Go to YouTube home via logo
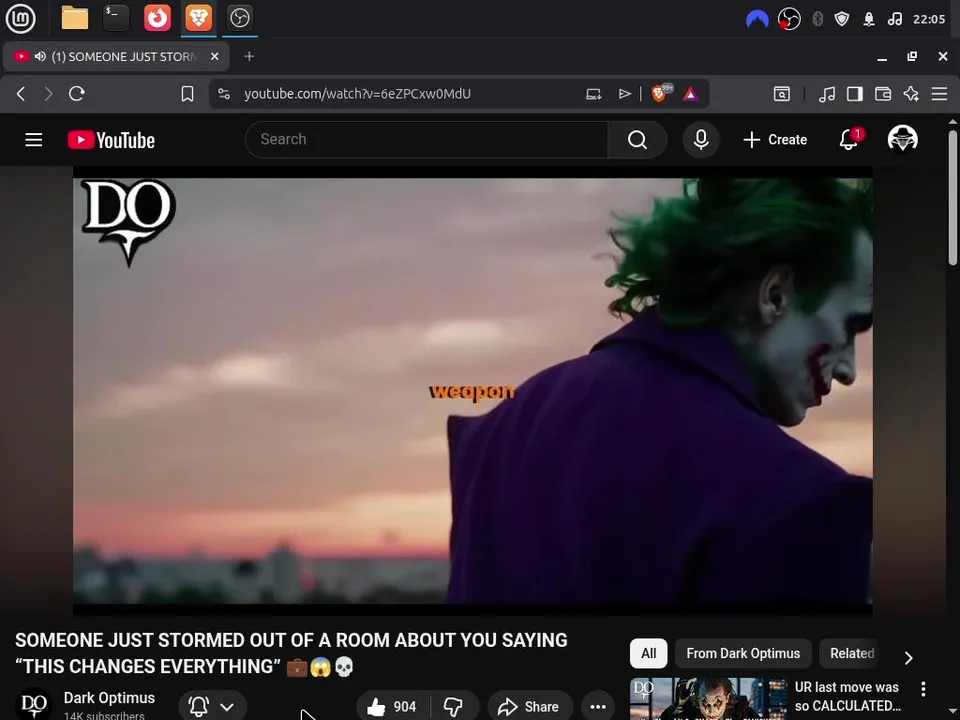960x720 pixels. tap(111, 140)
